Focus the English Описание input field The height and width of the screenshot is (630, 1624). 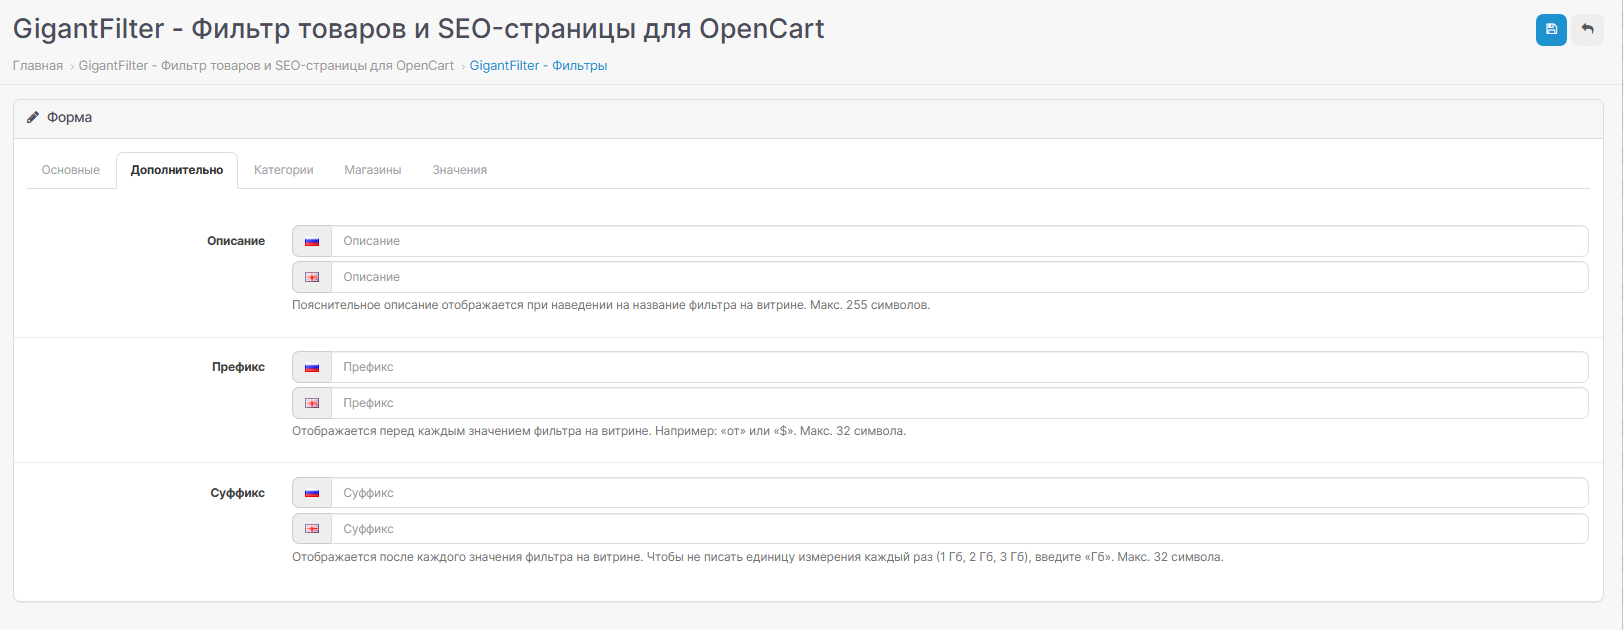[960, 277]
